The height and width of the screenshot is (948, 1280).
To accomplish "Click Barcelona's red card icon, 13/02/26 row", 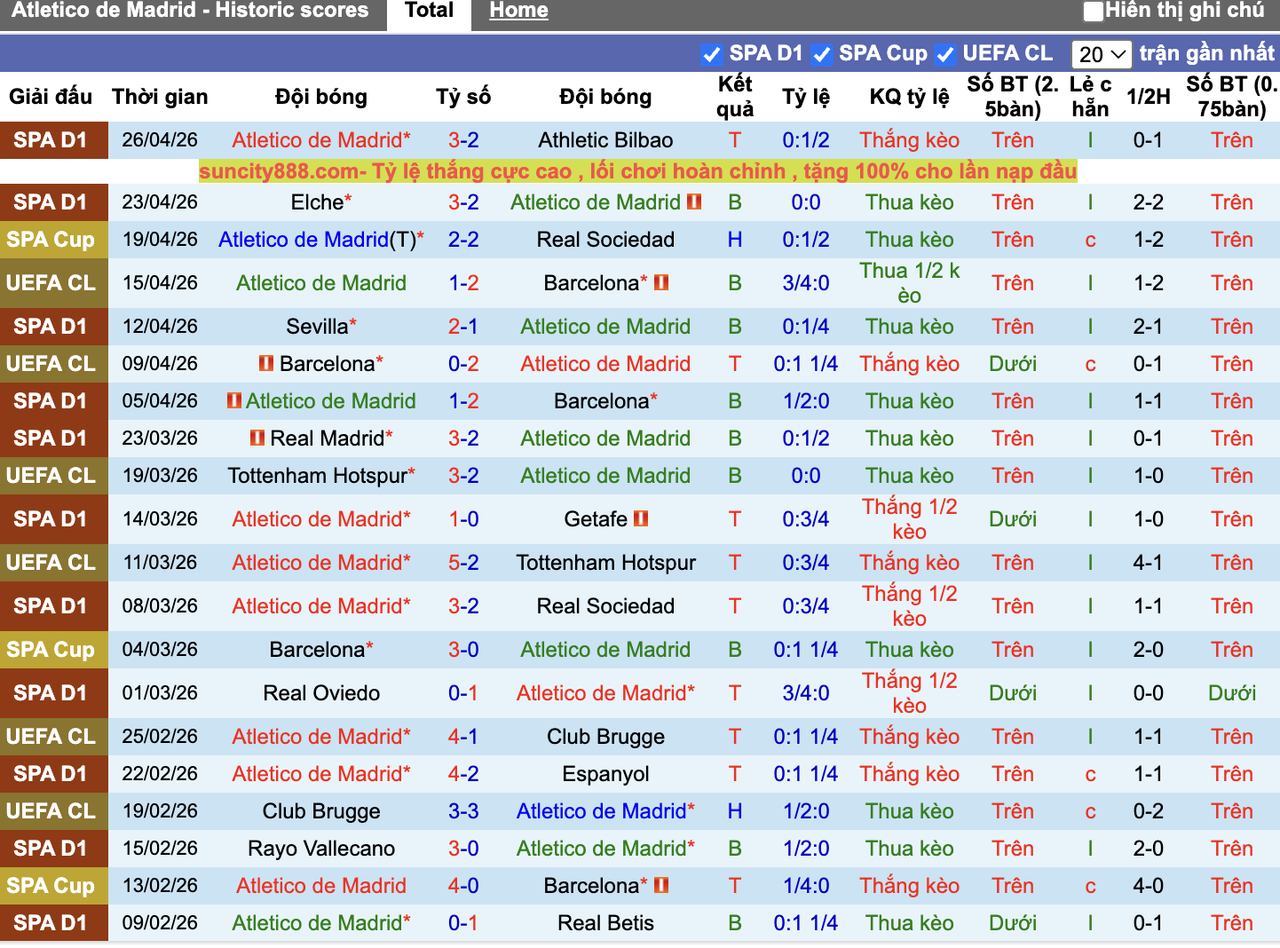I will click(x=661, y=886).
